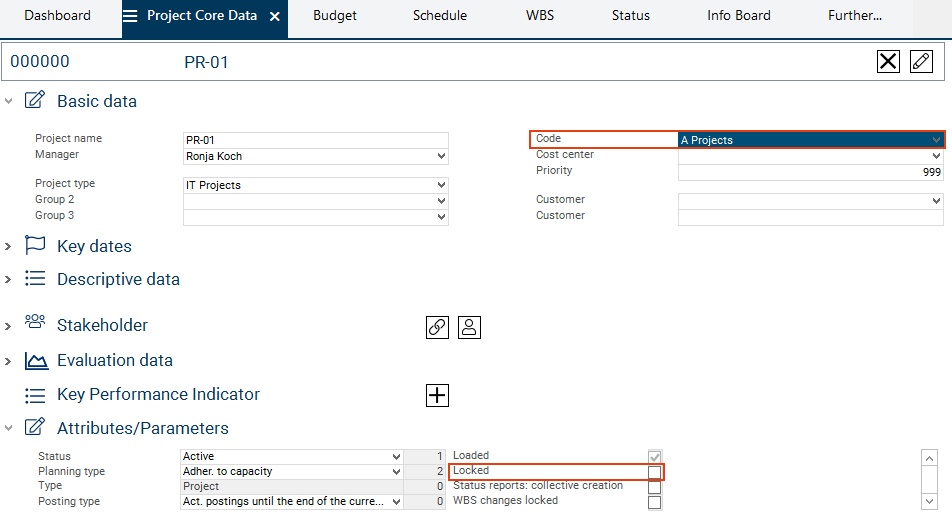This screenshot has height=518, width=952.
Task: Open the Code dropdown showing A Projects
Action: pyautogui.click(x=810, y=140)
